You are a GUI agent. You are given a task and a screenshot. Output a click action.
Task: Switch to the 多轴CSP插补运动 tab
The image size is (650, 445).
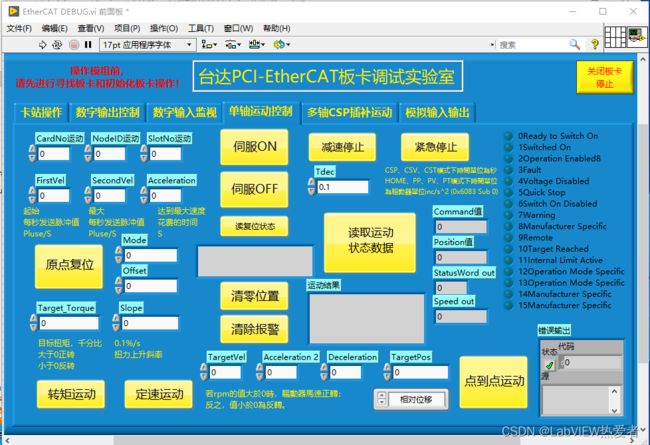coord(349,112)
